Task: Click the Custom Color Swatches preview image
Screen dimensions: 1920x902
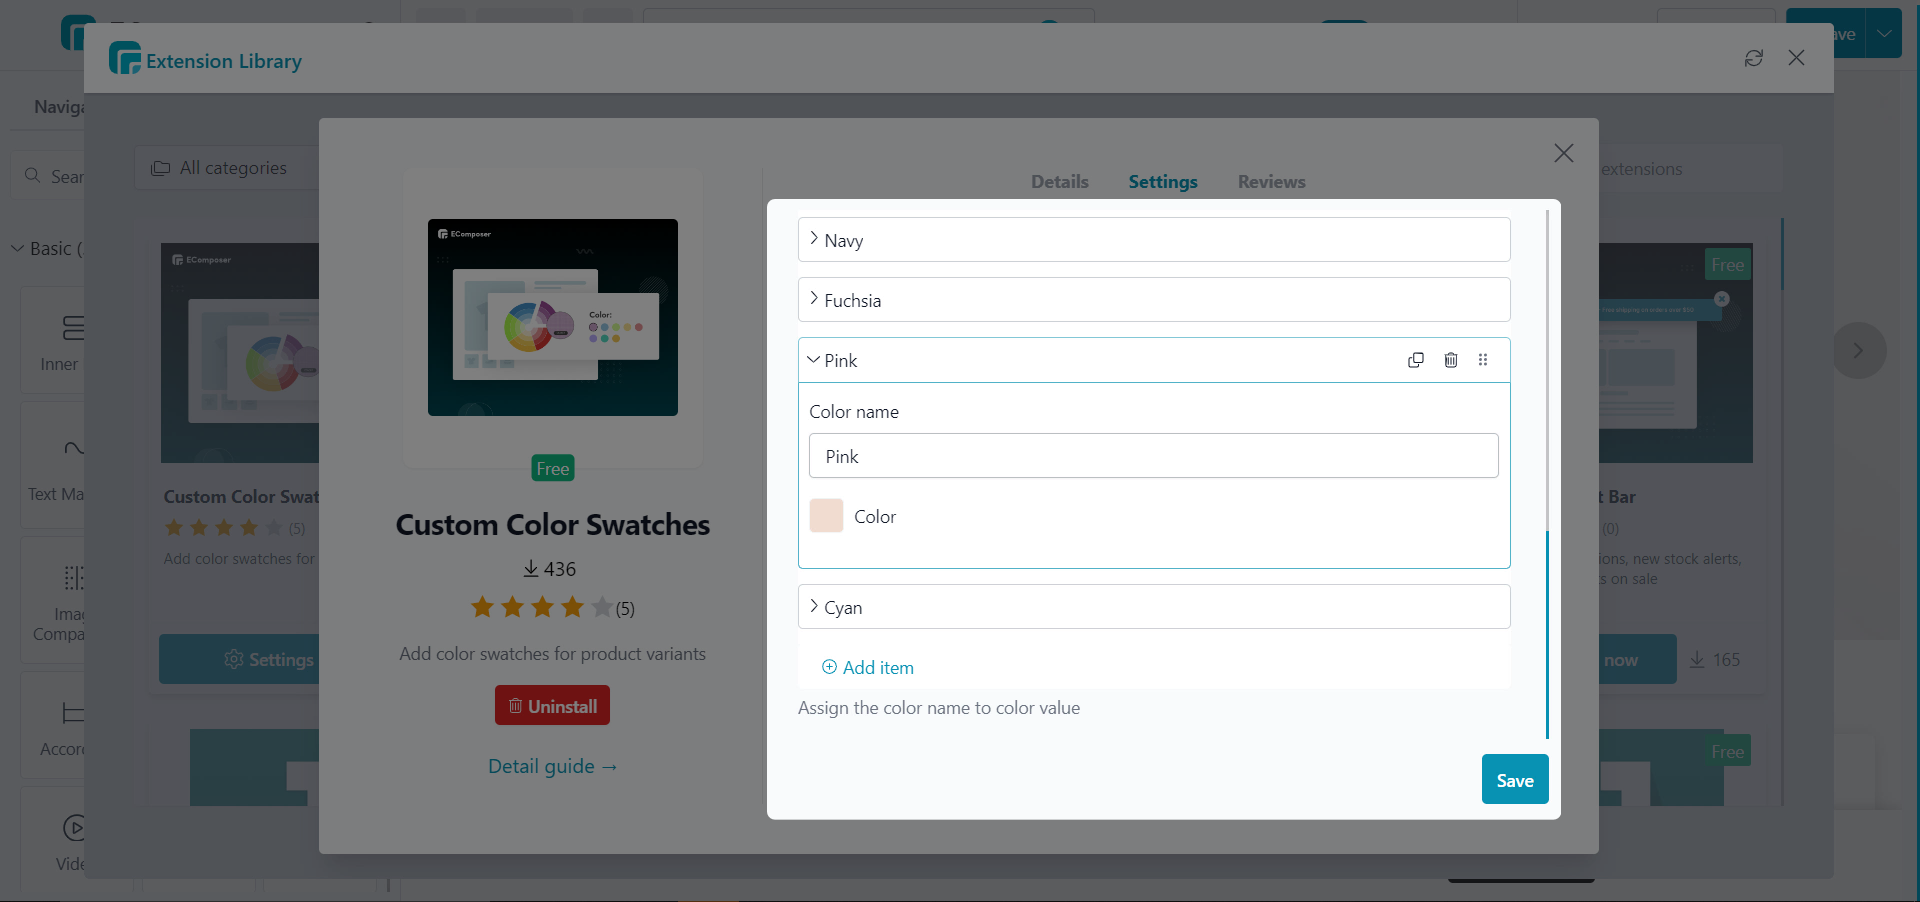Action: pyautogui.click(x=553, y=317)
